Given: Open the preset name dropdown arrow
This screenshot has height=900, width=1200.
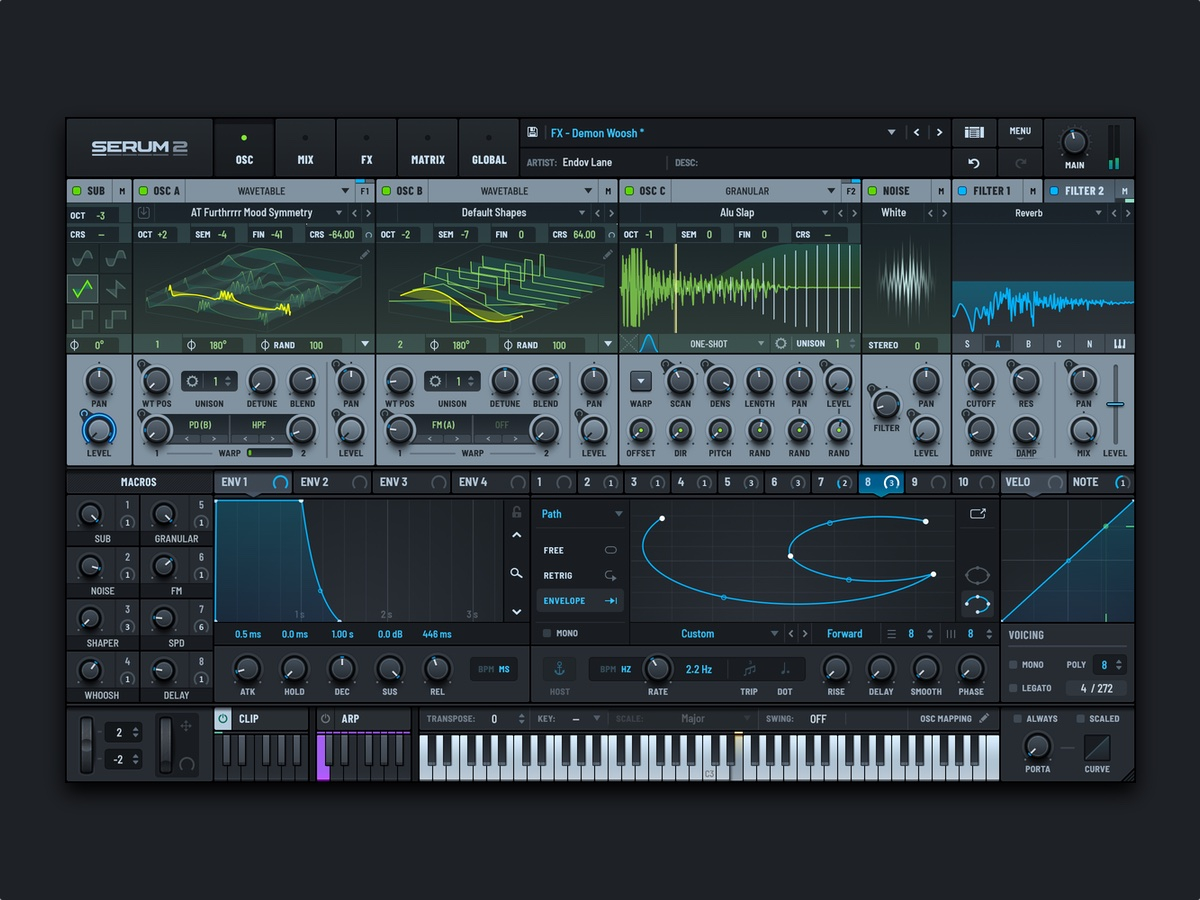Looking at the screenshot, I should pyautogui.click(x=892, y=132).
